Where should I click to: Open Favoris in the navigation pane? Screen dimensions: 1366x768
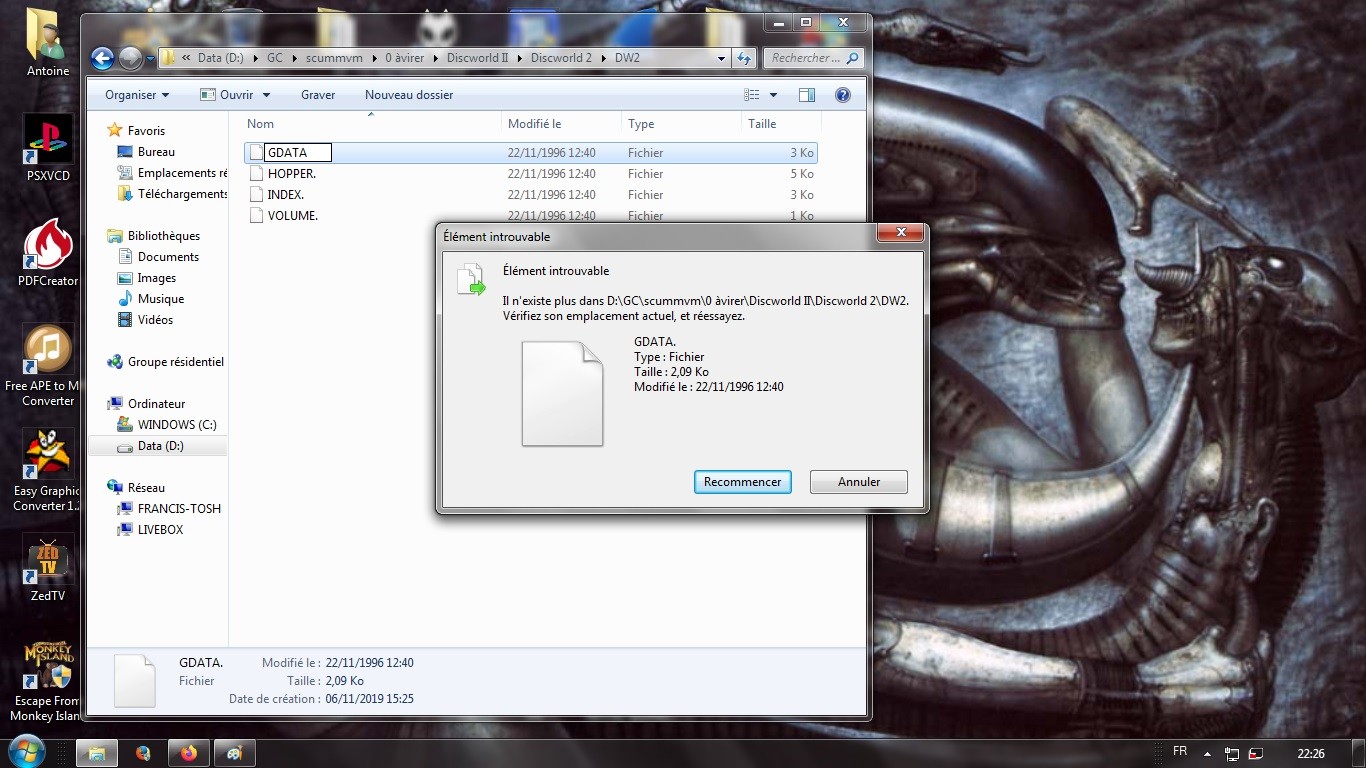click(146, 131)
